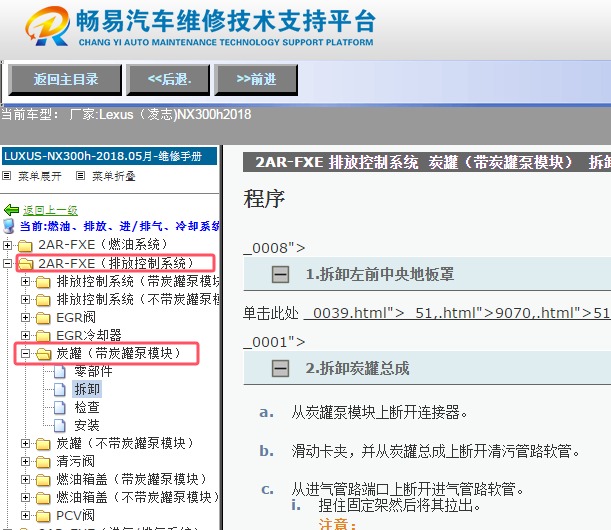Select PCV阀 folder label

click(x=75, y=516)
